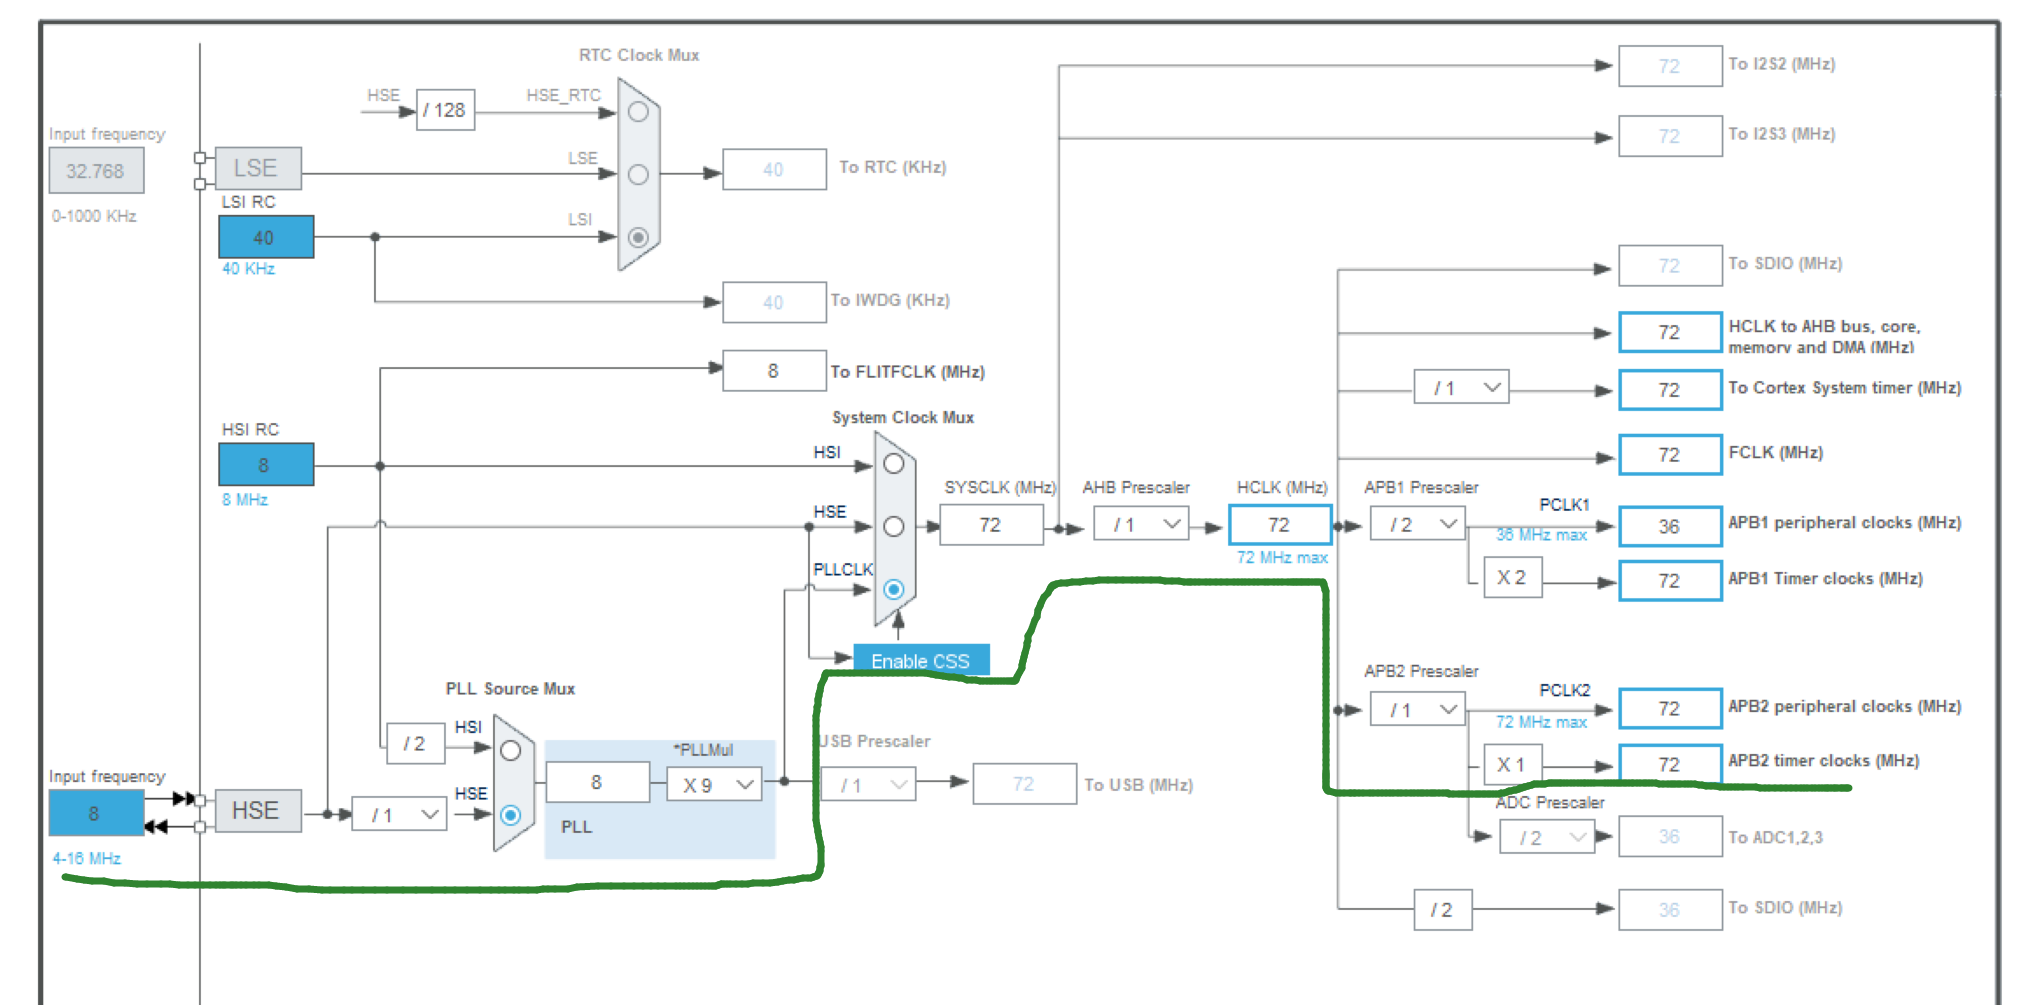Click the FCLK (MHz) value field

1670,455
